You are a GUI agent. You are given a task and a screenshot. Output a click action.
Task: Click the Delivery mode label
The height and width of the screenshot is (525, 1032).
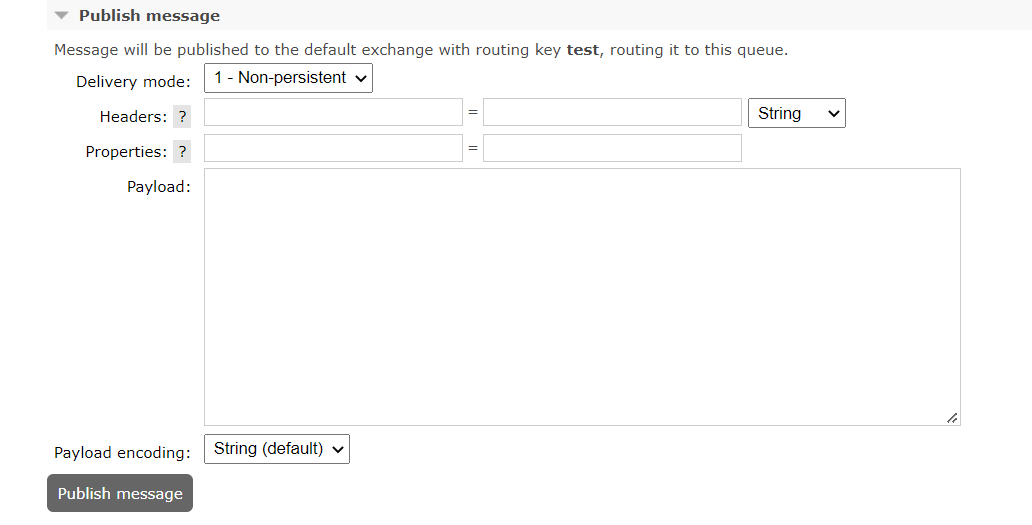[133, 82]
